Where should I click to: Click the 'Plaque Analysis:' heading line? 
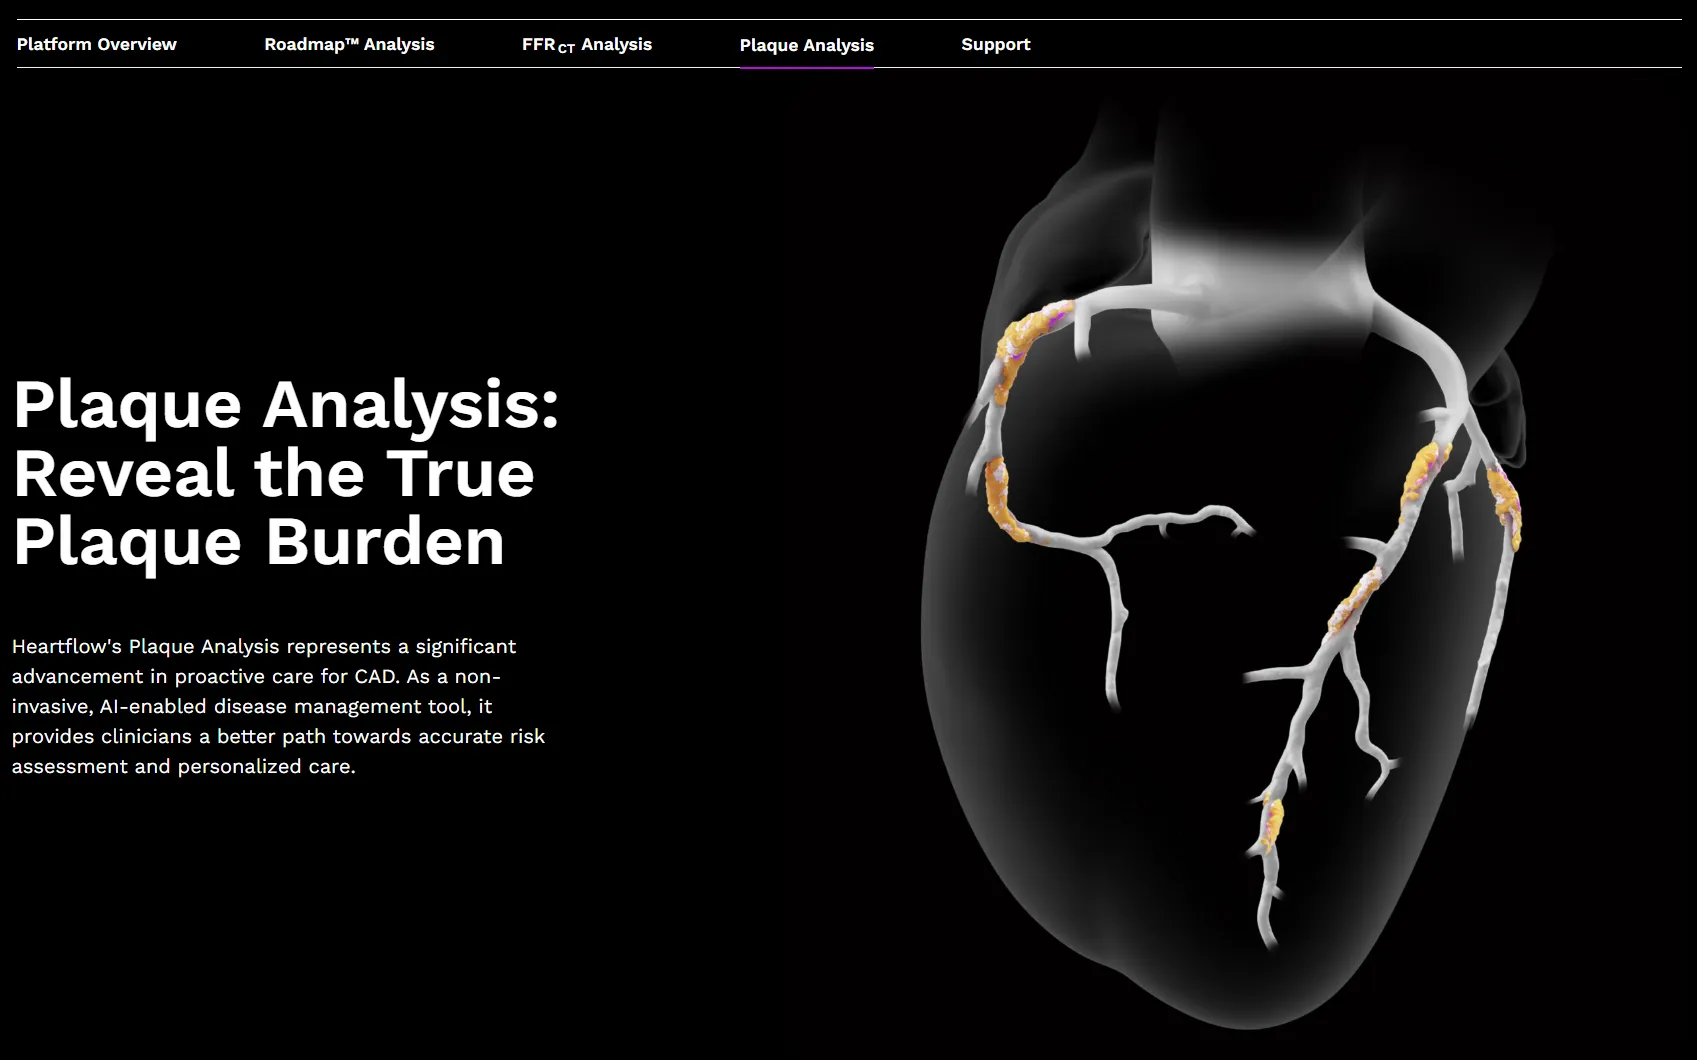pyautogui.click(x=285, y=404)
